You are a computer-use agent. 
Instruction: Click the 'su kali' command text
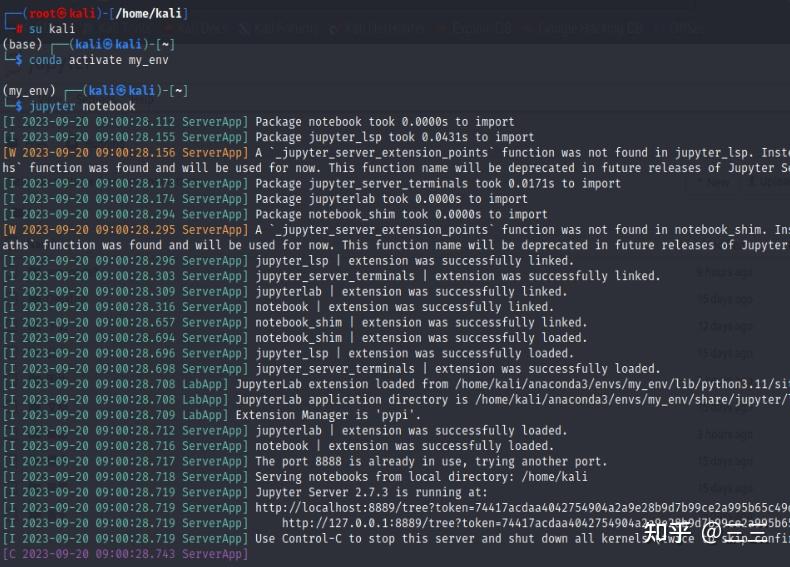pos(52,29)
